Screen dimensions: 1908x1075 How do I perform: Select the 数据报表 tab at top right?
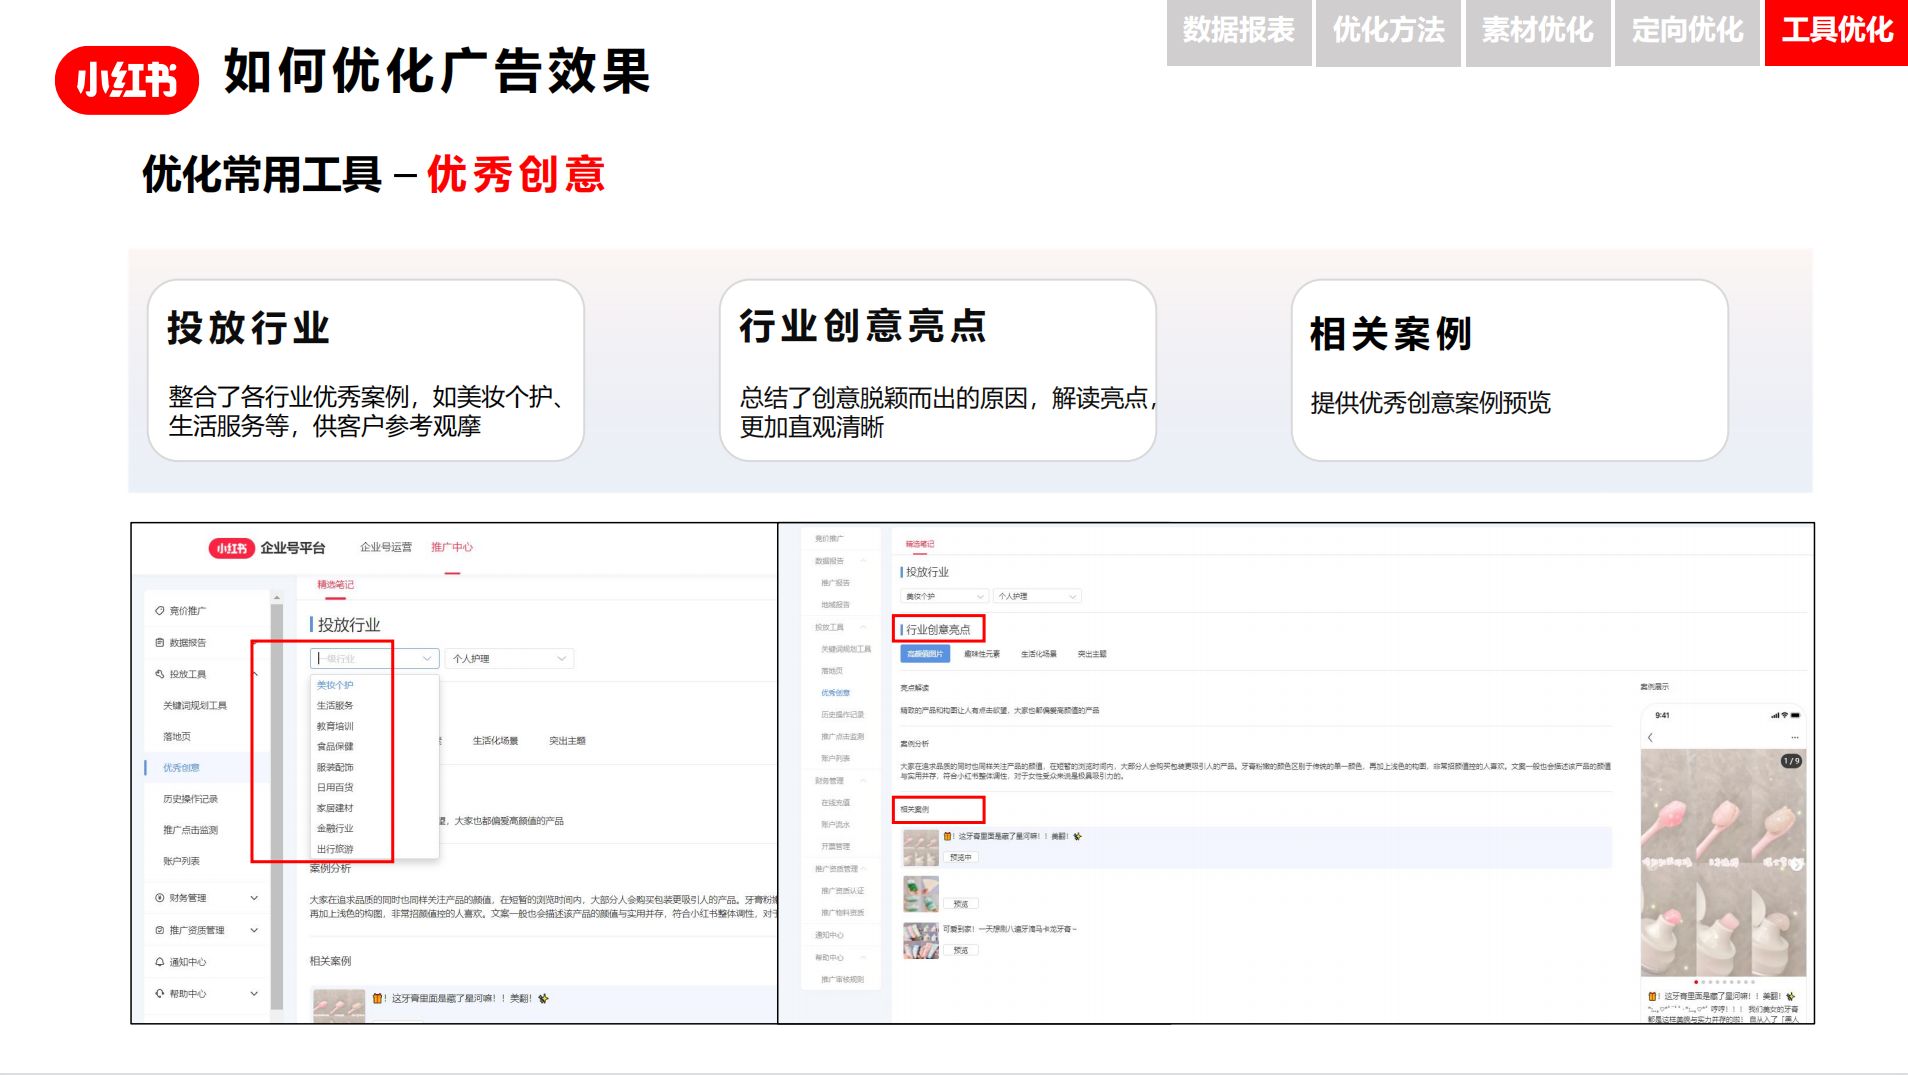(x=1239, y=30)
